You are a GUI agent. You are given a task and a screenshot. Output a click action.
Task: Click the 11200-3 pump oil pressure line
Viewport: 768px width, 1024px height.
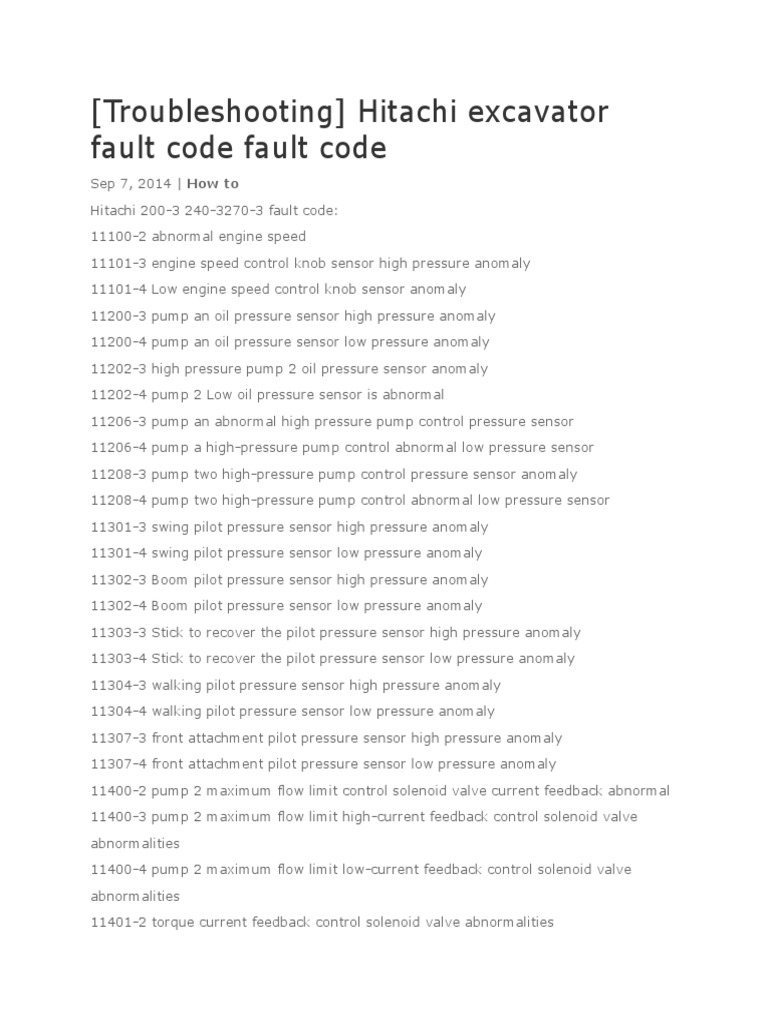[x=293, y=316]
